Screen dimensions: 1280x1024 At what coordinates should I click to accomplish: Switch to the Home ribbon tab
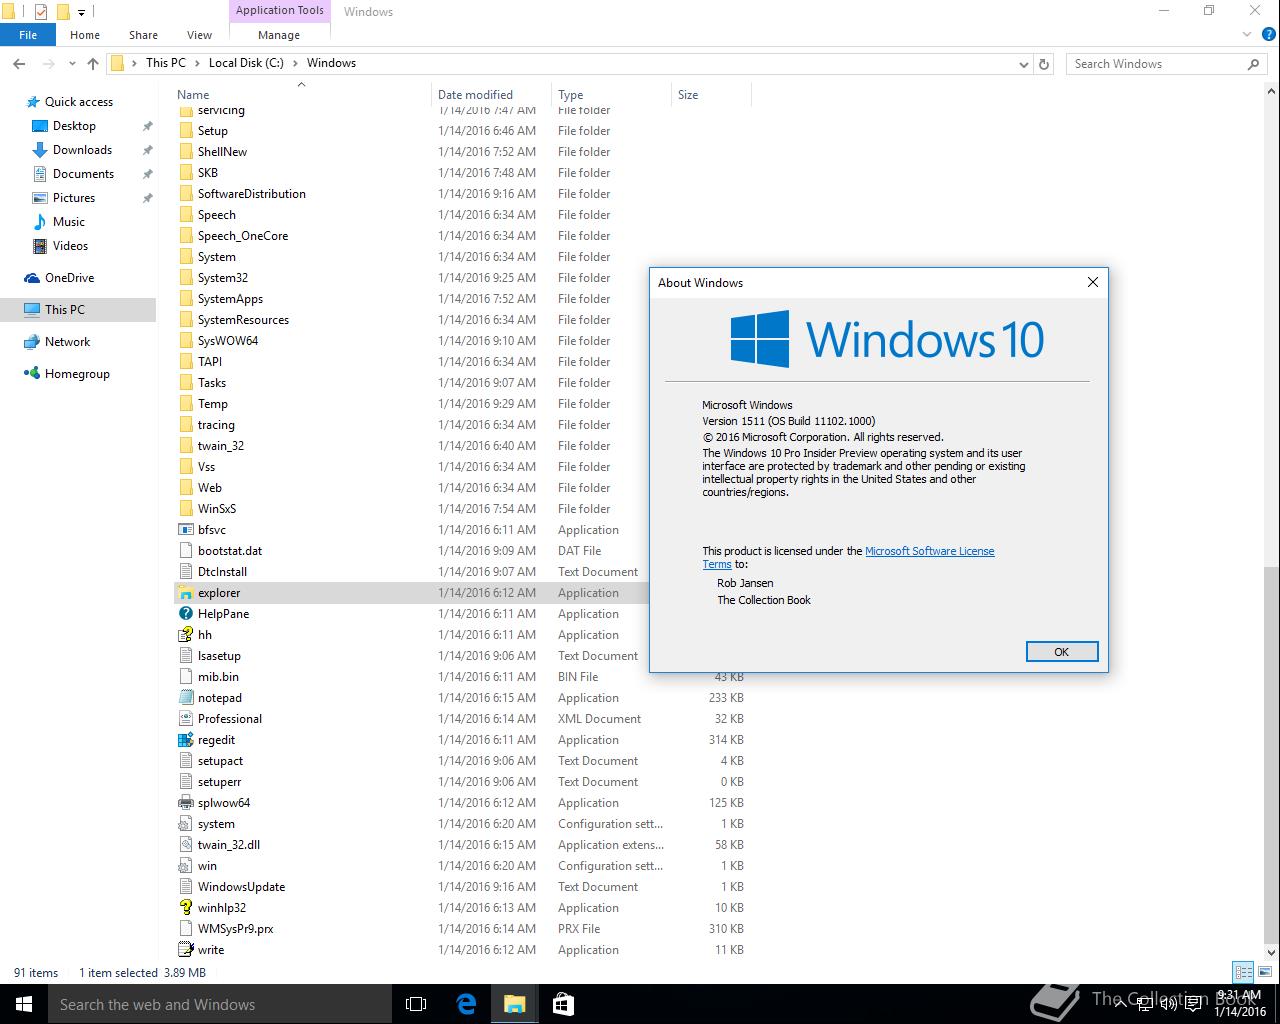pos(85,35)
